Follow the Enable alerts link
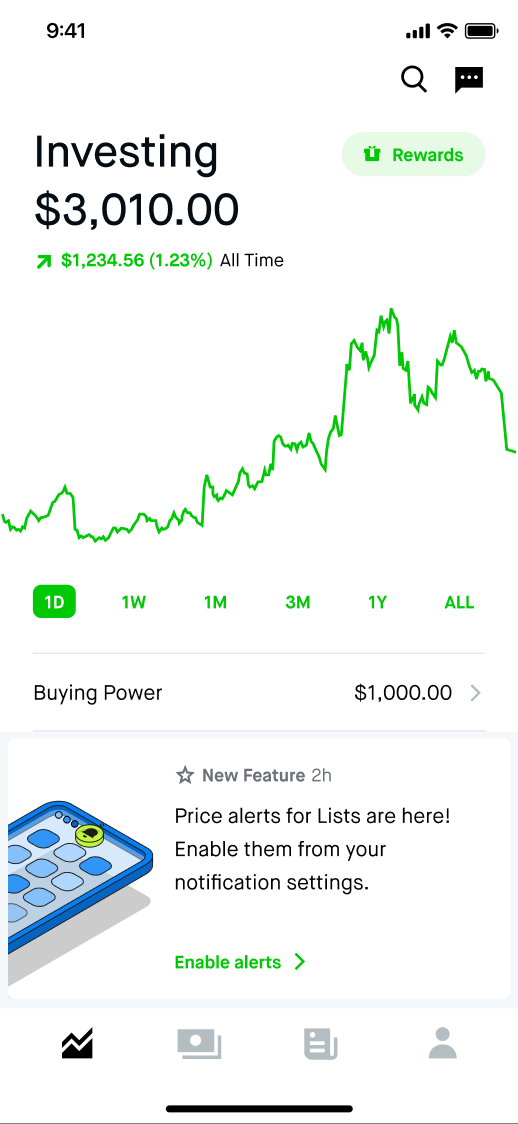 coord(228,961)
